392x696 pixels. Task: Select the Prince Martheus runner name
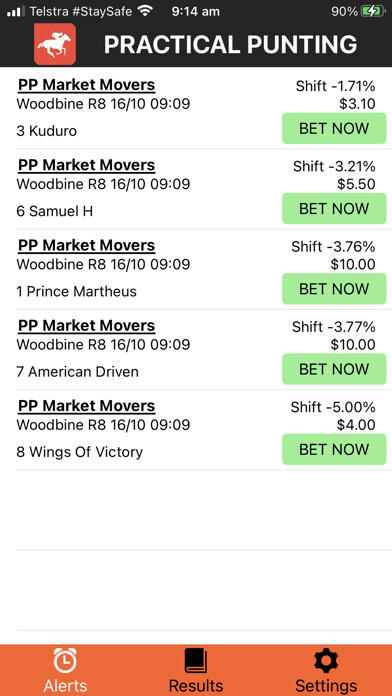[x=76, y=292]
